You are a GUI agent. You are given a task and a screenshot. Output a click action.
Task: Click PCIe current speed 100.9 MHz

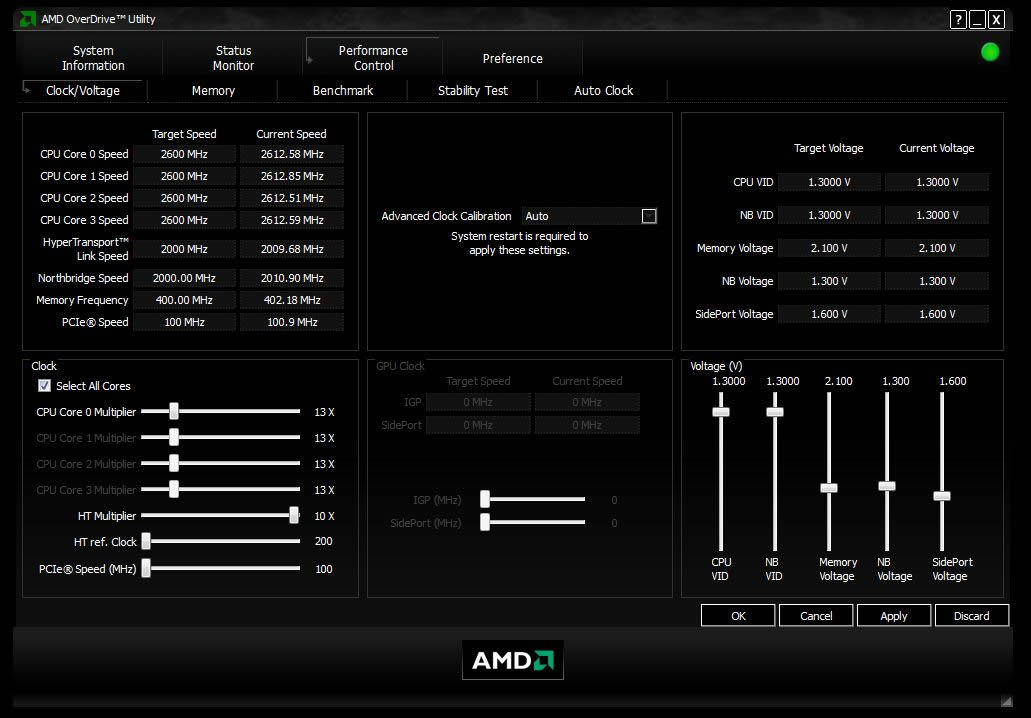point(292,322)
